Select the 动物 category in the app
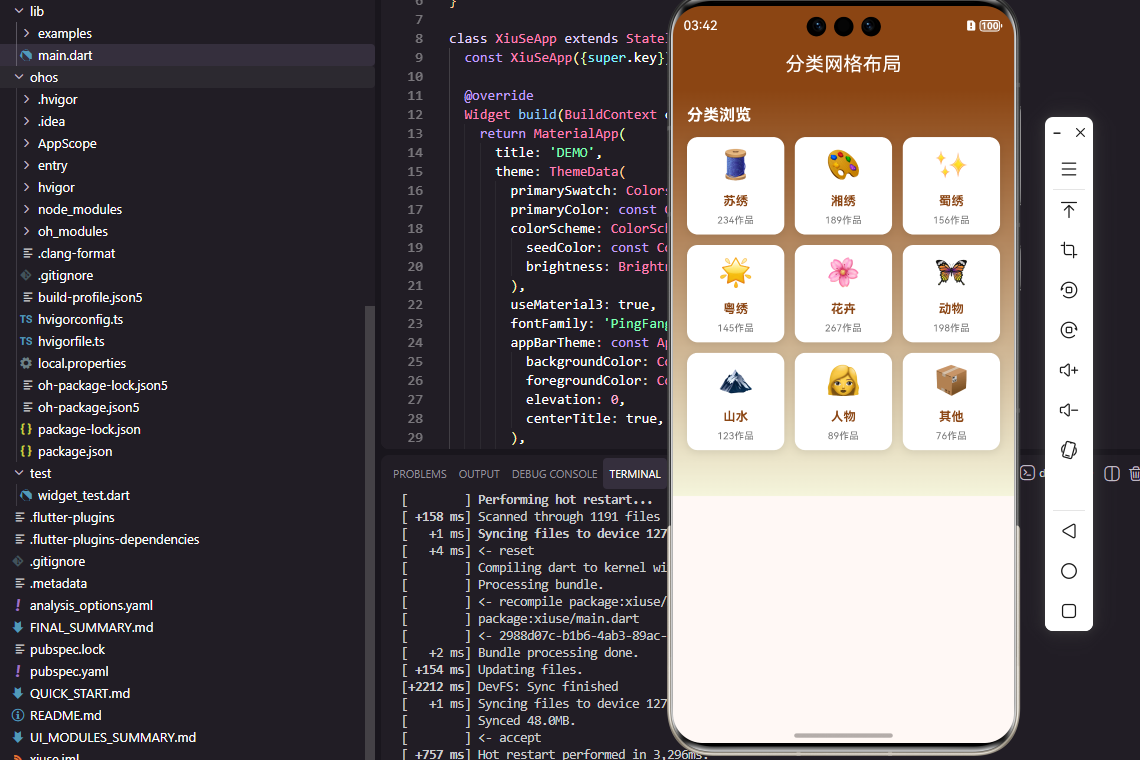The height and width of the screenshot is (760, 1140). [x=950, y=293]
